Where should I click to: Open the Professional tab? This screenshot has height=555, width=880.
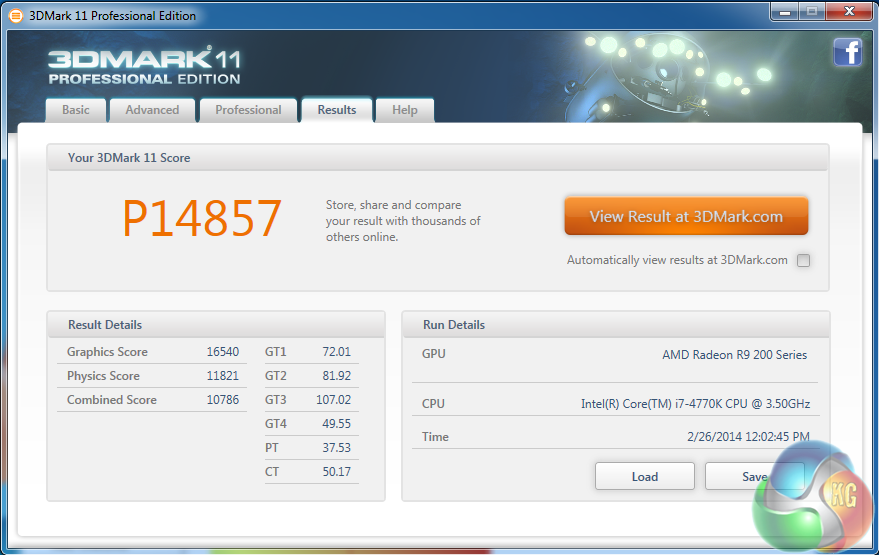[248, 110]
